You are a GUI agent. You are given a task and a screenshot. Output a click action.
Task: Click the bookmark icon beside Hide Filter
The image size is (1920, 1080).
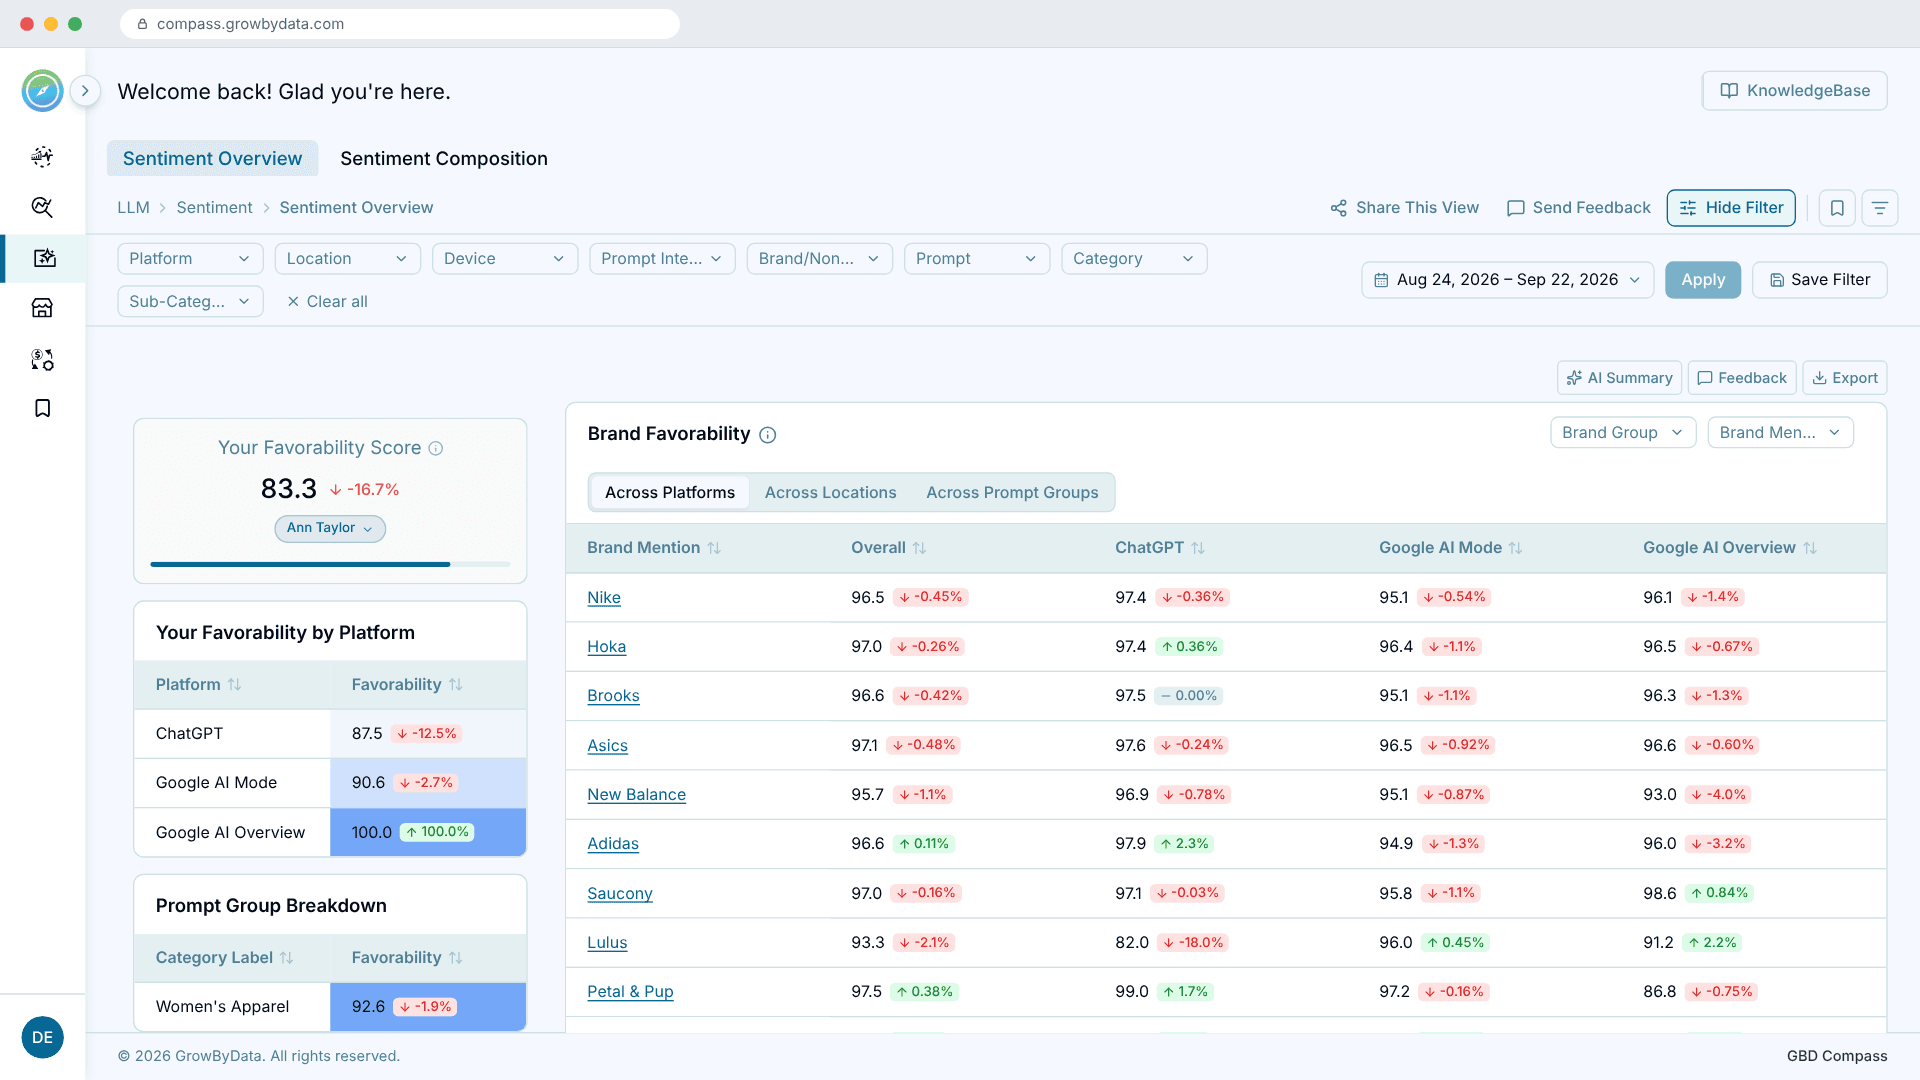(x=1837, y=208)
